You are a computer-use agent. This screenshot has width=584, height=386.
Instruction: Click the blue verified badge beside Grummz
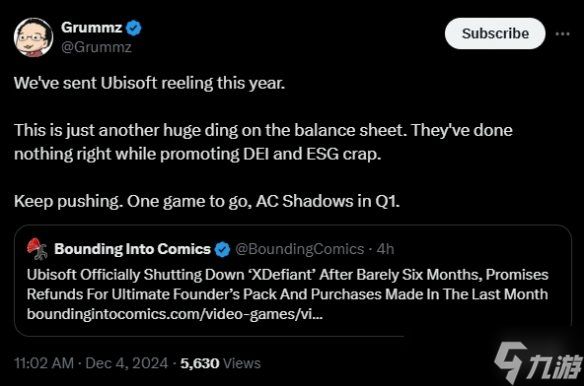click(x=134, y=28)
